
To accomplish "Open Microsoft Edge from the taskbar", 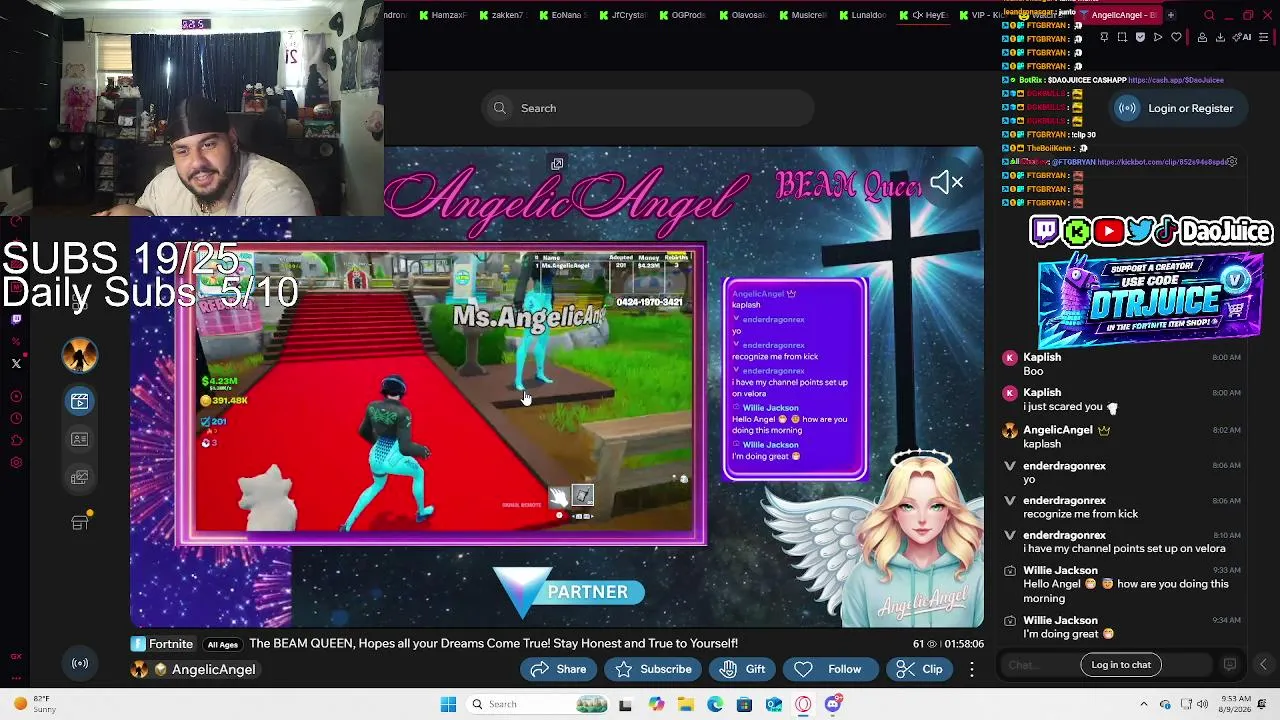I will (x=715, y=704).
